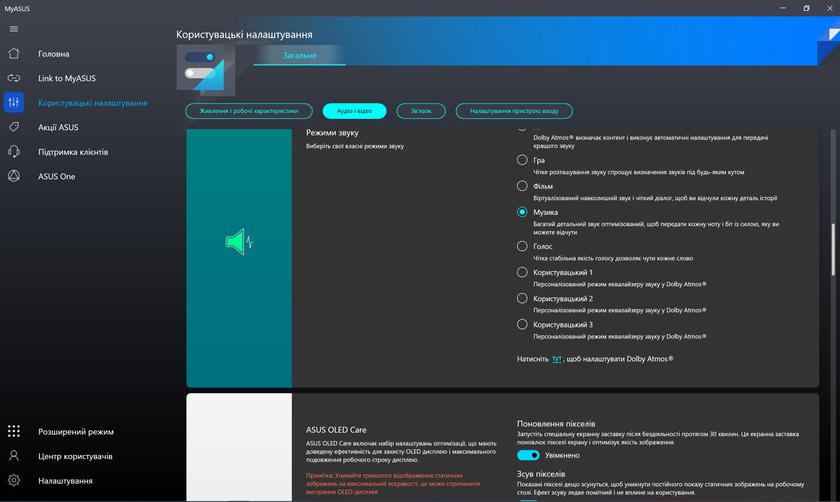Open the Зв'язок settings tab
Screen dimensions: 840x502
[413, 111]
